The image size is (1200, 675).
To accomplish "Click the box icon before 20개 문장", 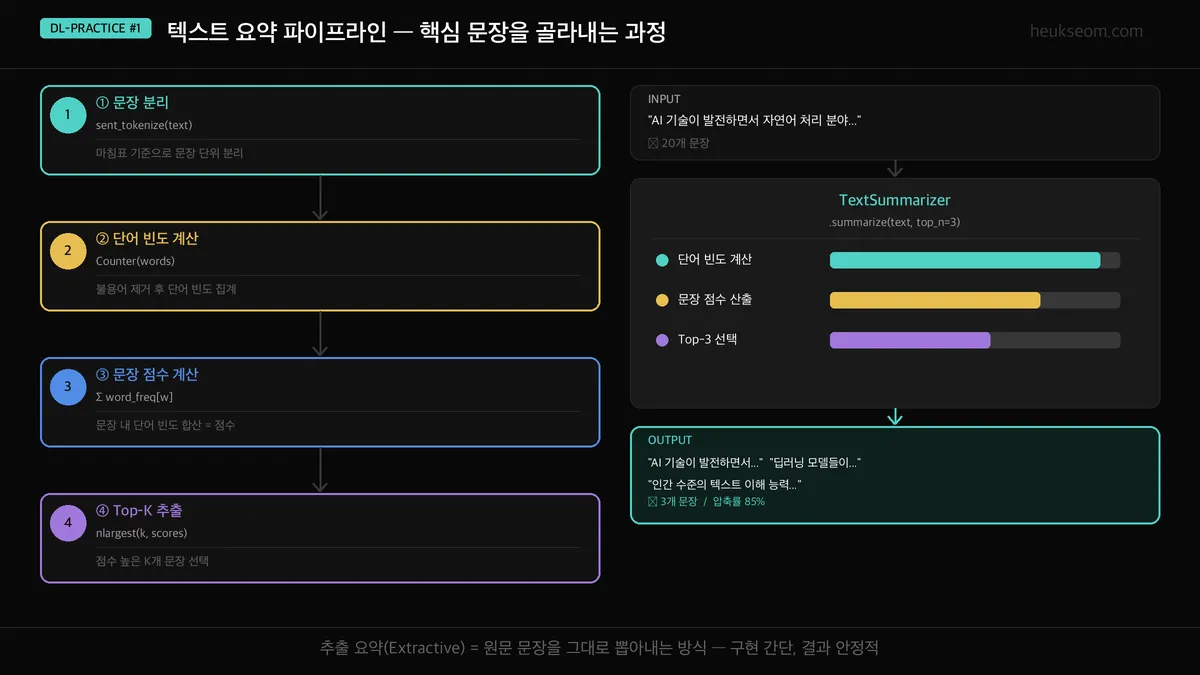I will [653, 143].
